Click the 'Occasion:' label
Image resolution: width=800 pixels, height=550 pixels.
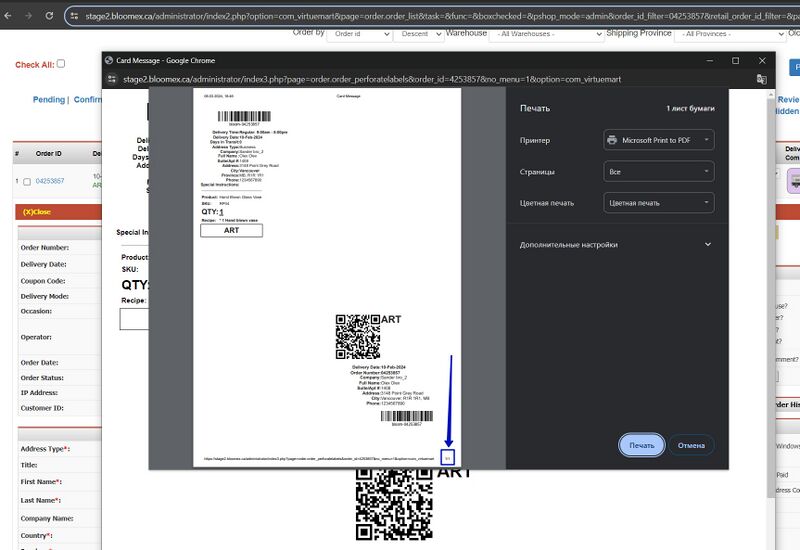(36, 311)
